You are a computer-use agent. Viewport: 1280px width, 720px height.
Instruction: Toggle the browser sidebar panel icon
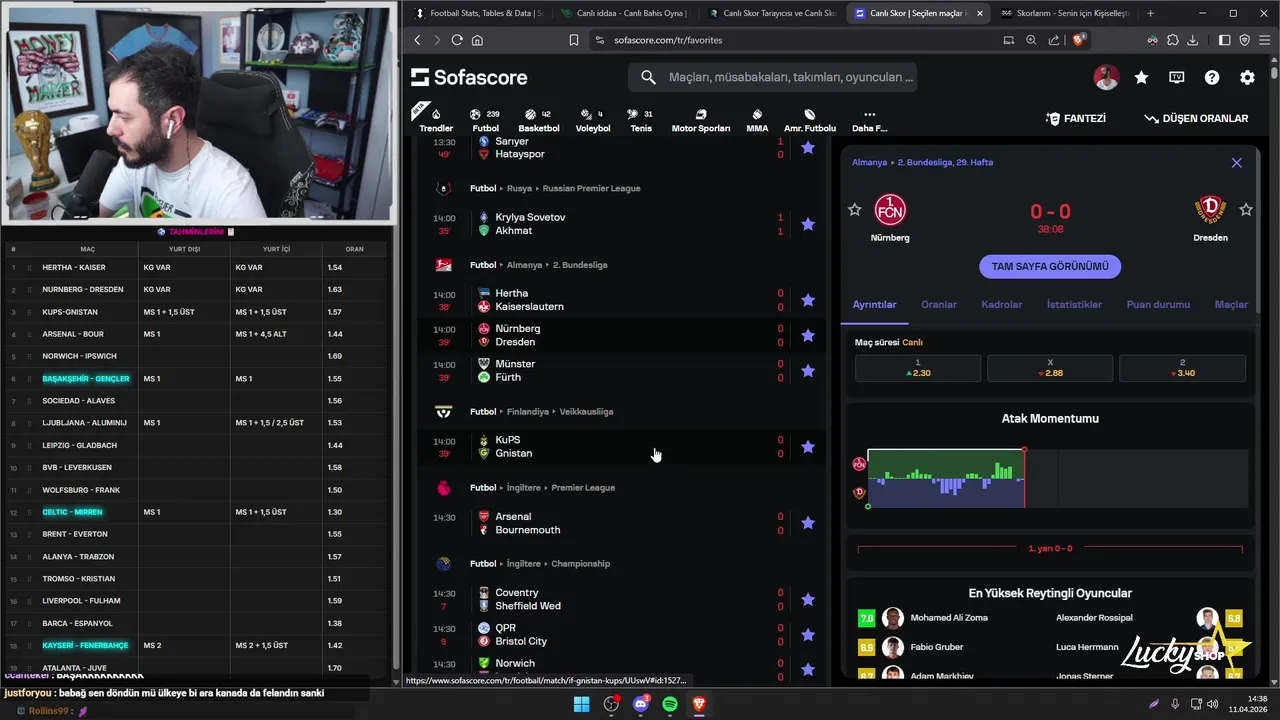tap(1224, 40)
